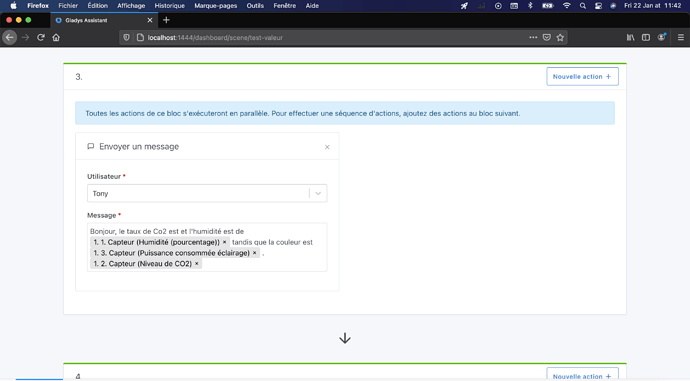Click the Firefox back arrow button
690x381 pixels.
(x=10, y=37)
